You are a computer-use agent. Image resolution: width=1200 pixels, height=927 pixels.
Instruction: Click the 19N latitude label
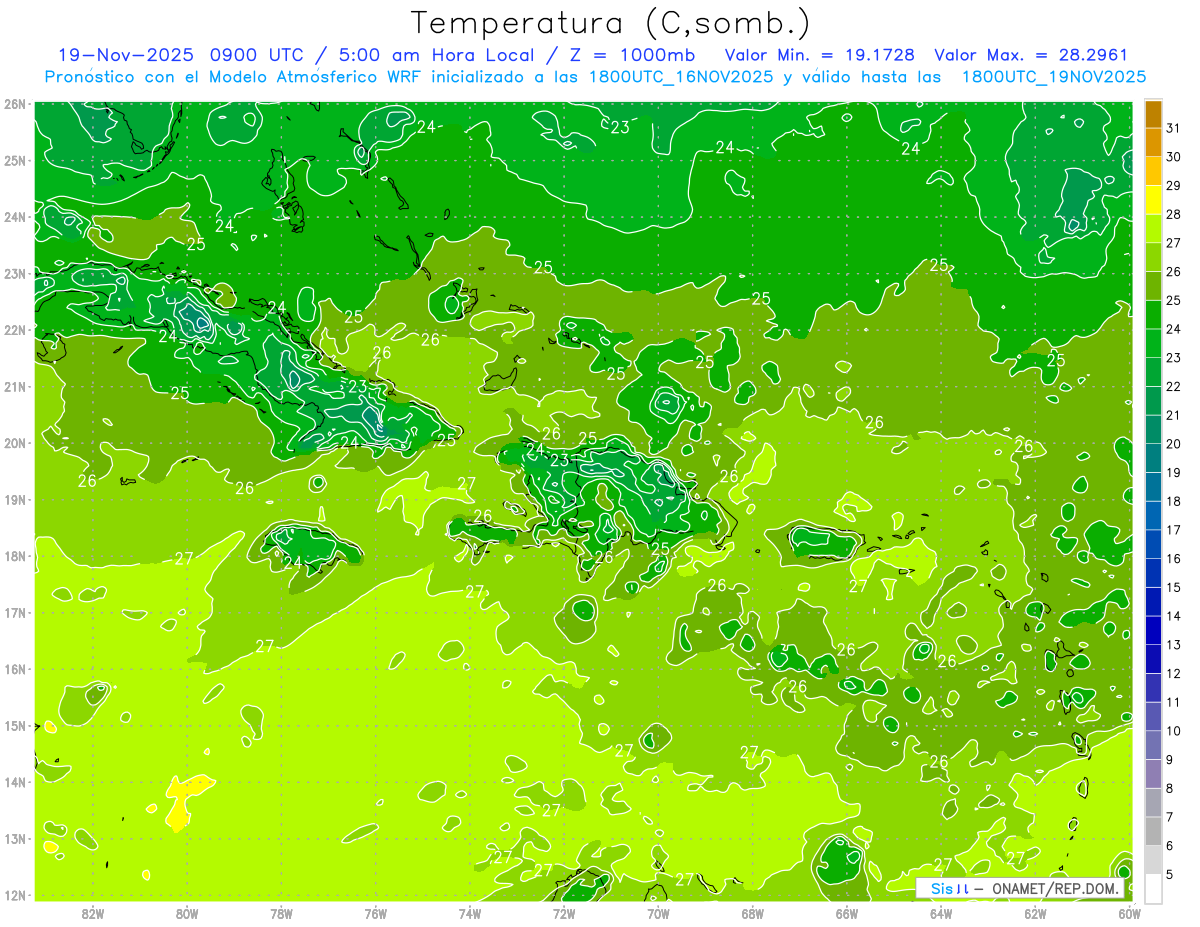point(15,500)
